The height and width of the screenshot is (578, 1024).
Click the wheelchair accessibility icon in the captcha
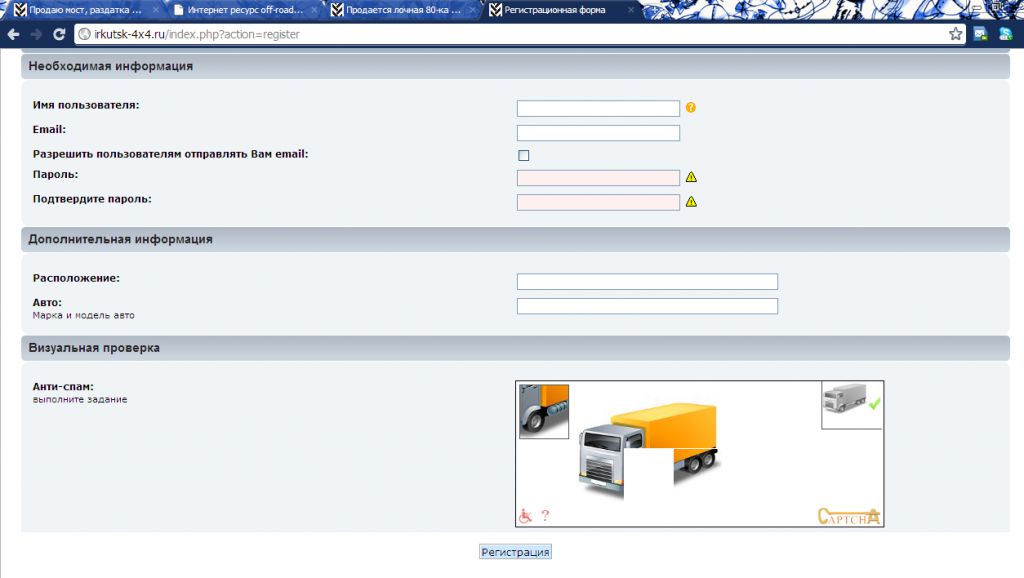click(525, 516)
